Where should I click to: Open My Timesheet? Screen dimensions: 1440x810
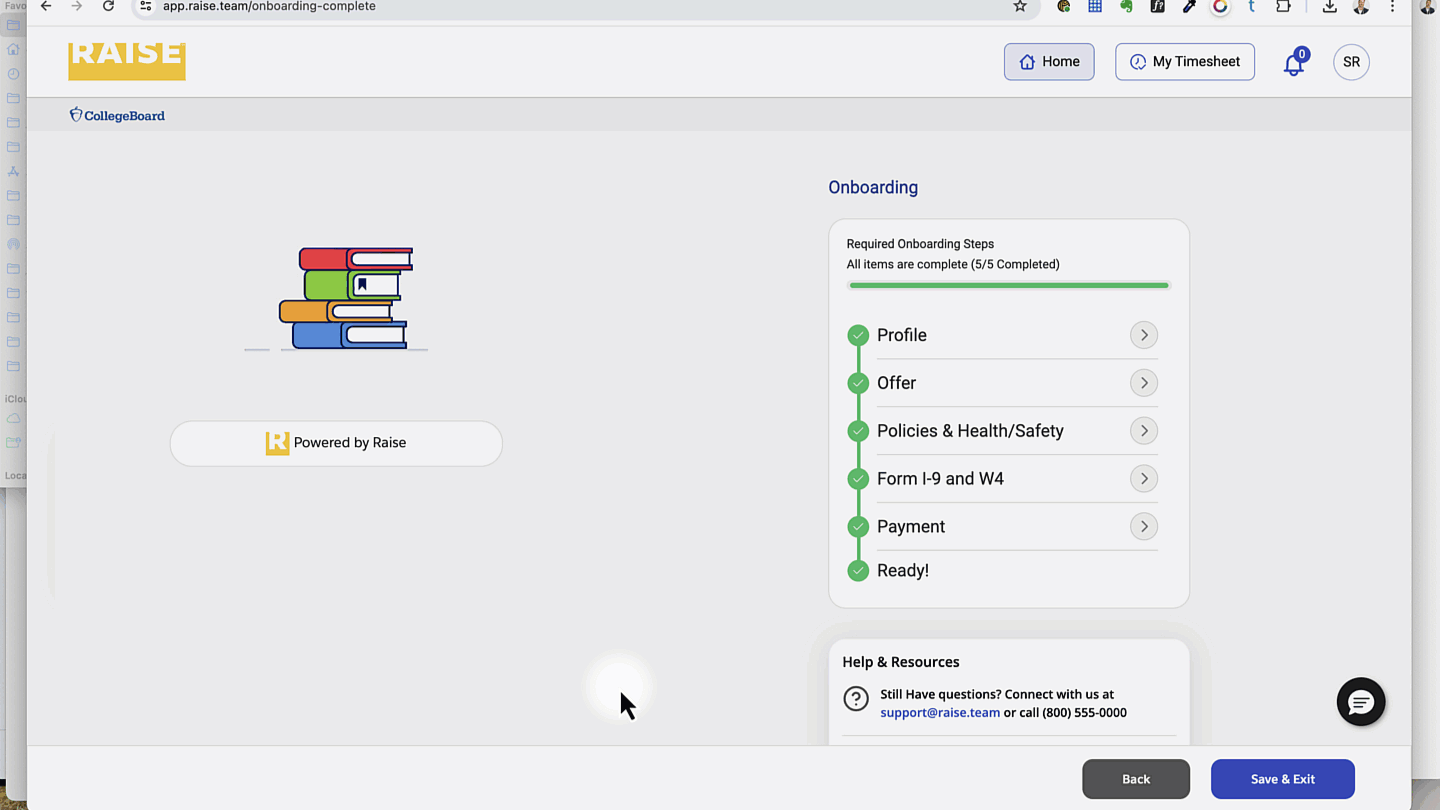coord(1185,62)
